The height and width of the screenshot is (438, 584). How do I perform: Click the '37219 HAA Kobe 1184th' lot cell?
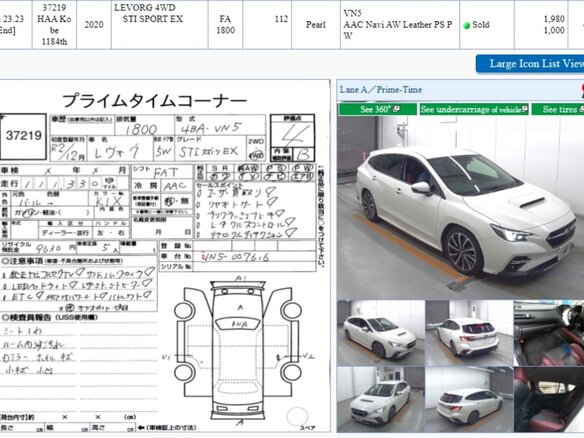[x=54, y=24]
